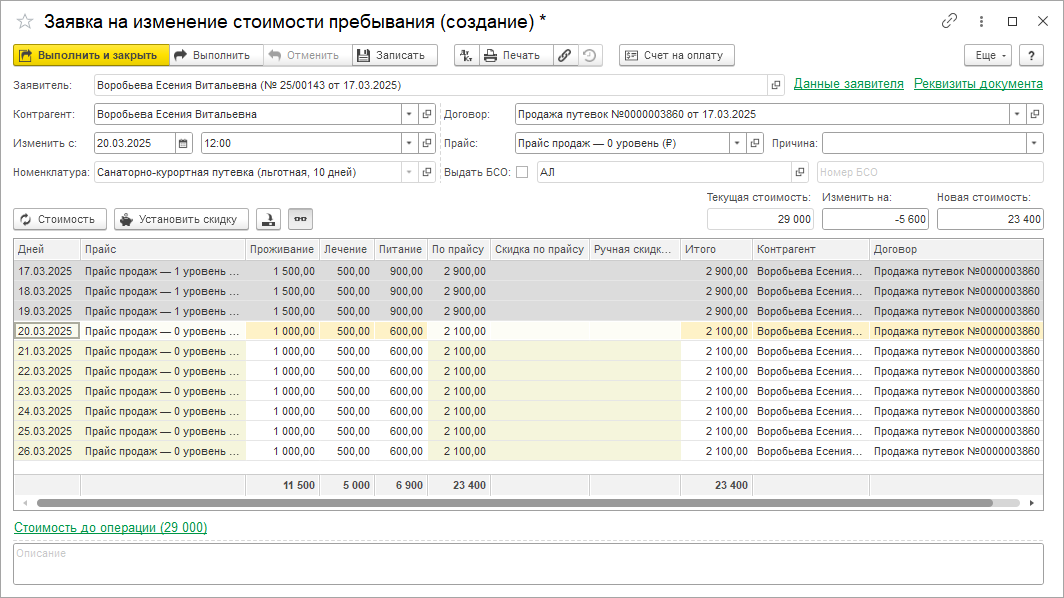Viewport: 1064px width, 598px height.
Task: Click the Выполнить и закрыть button
Action: 91,56
